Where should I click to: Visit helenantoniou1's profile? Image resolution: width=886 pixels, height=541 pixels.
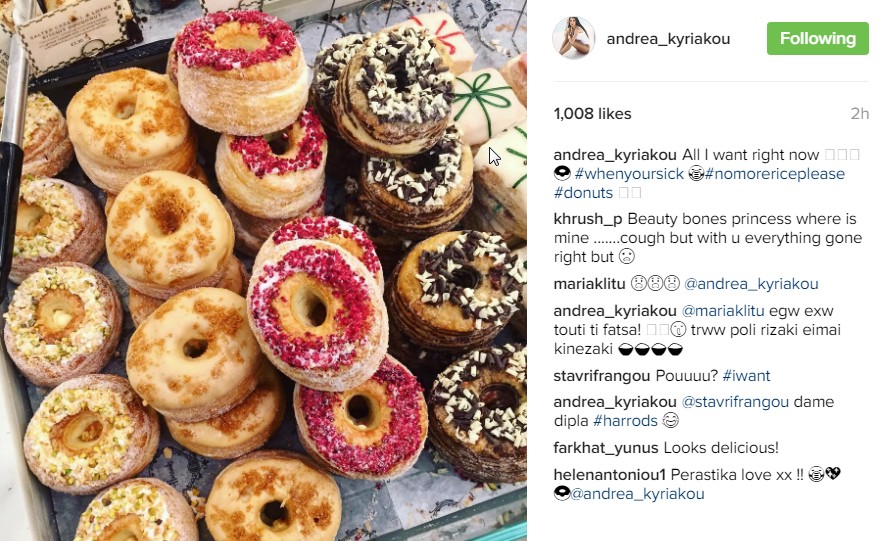[x=610, y=475]
